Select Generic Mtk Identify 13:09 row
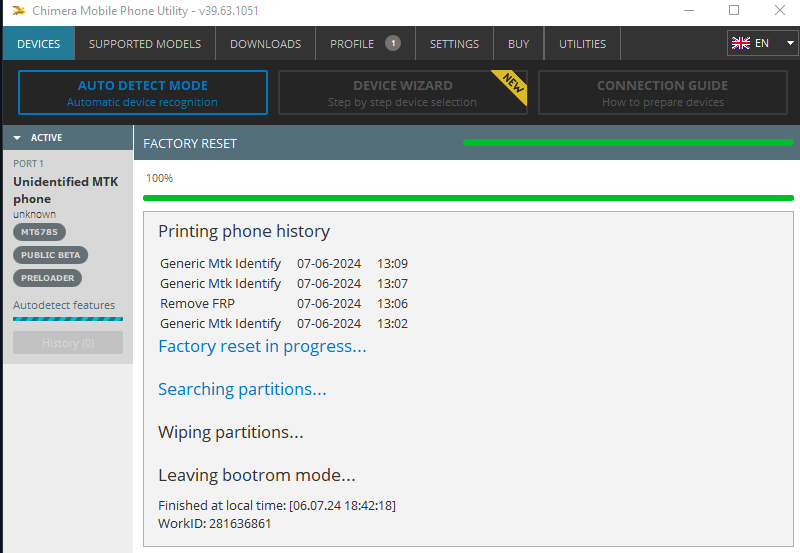 284,264
